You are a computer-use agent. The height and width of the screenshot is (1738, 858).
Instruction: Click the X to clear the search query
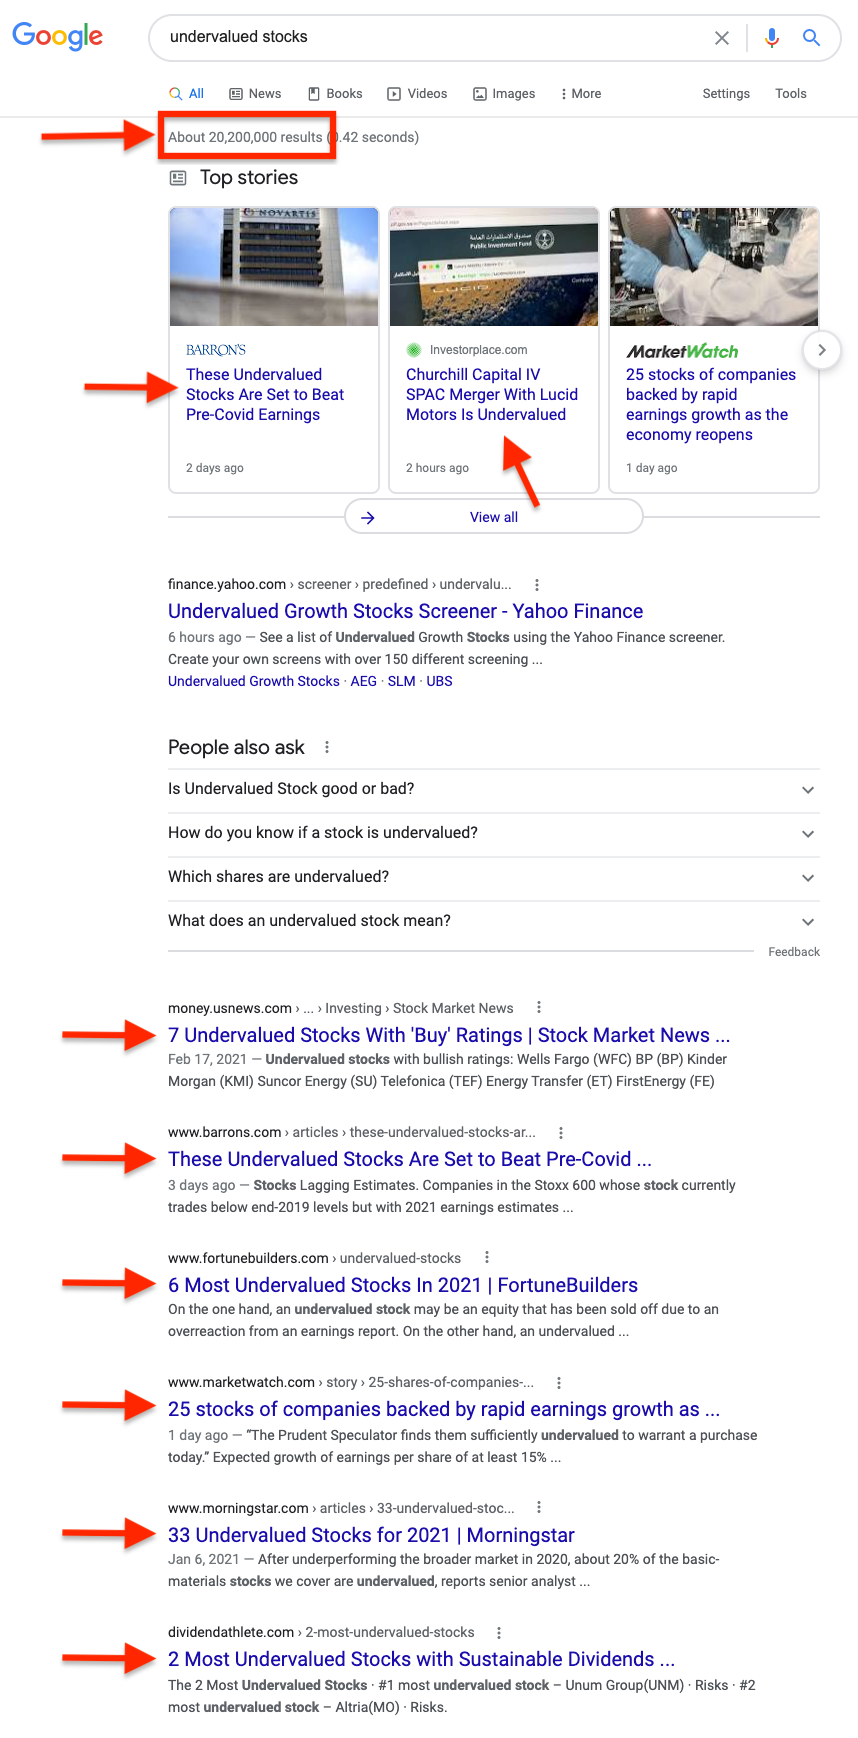(722, 37)
